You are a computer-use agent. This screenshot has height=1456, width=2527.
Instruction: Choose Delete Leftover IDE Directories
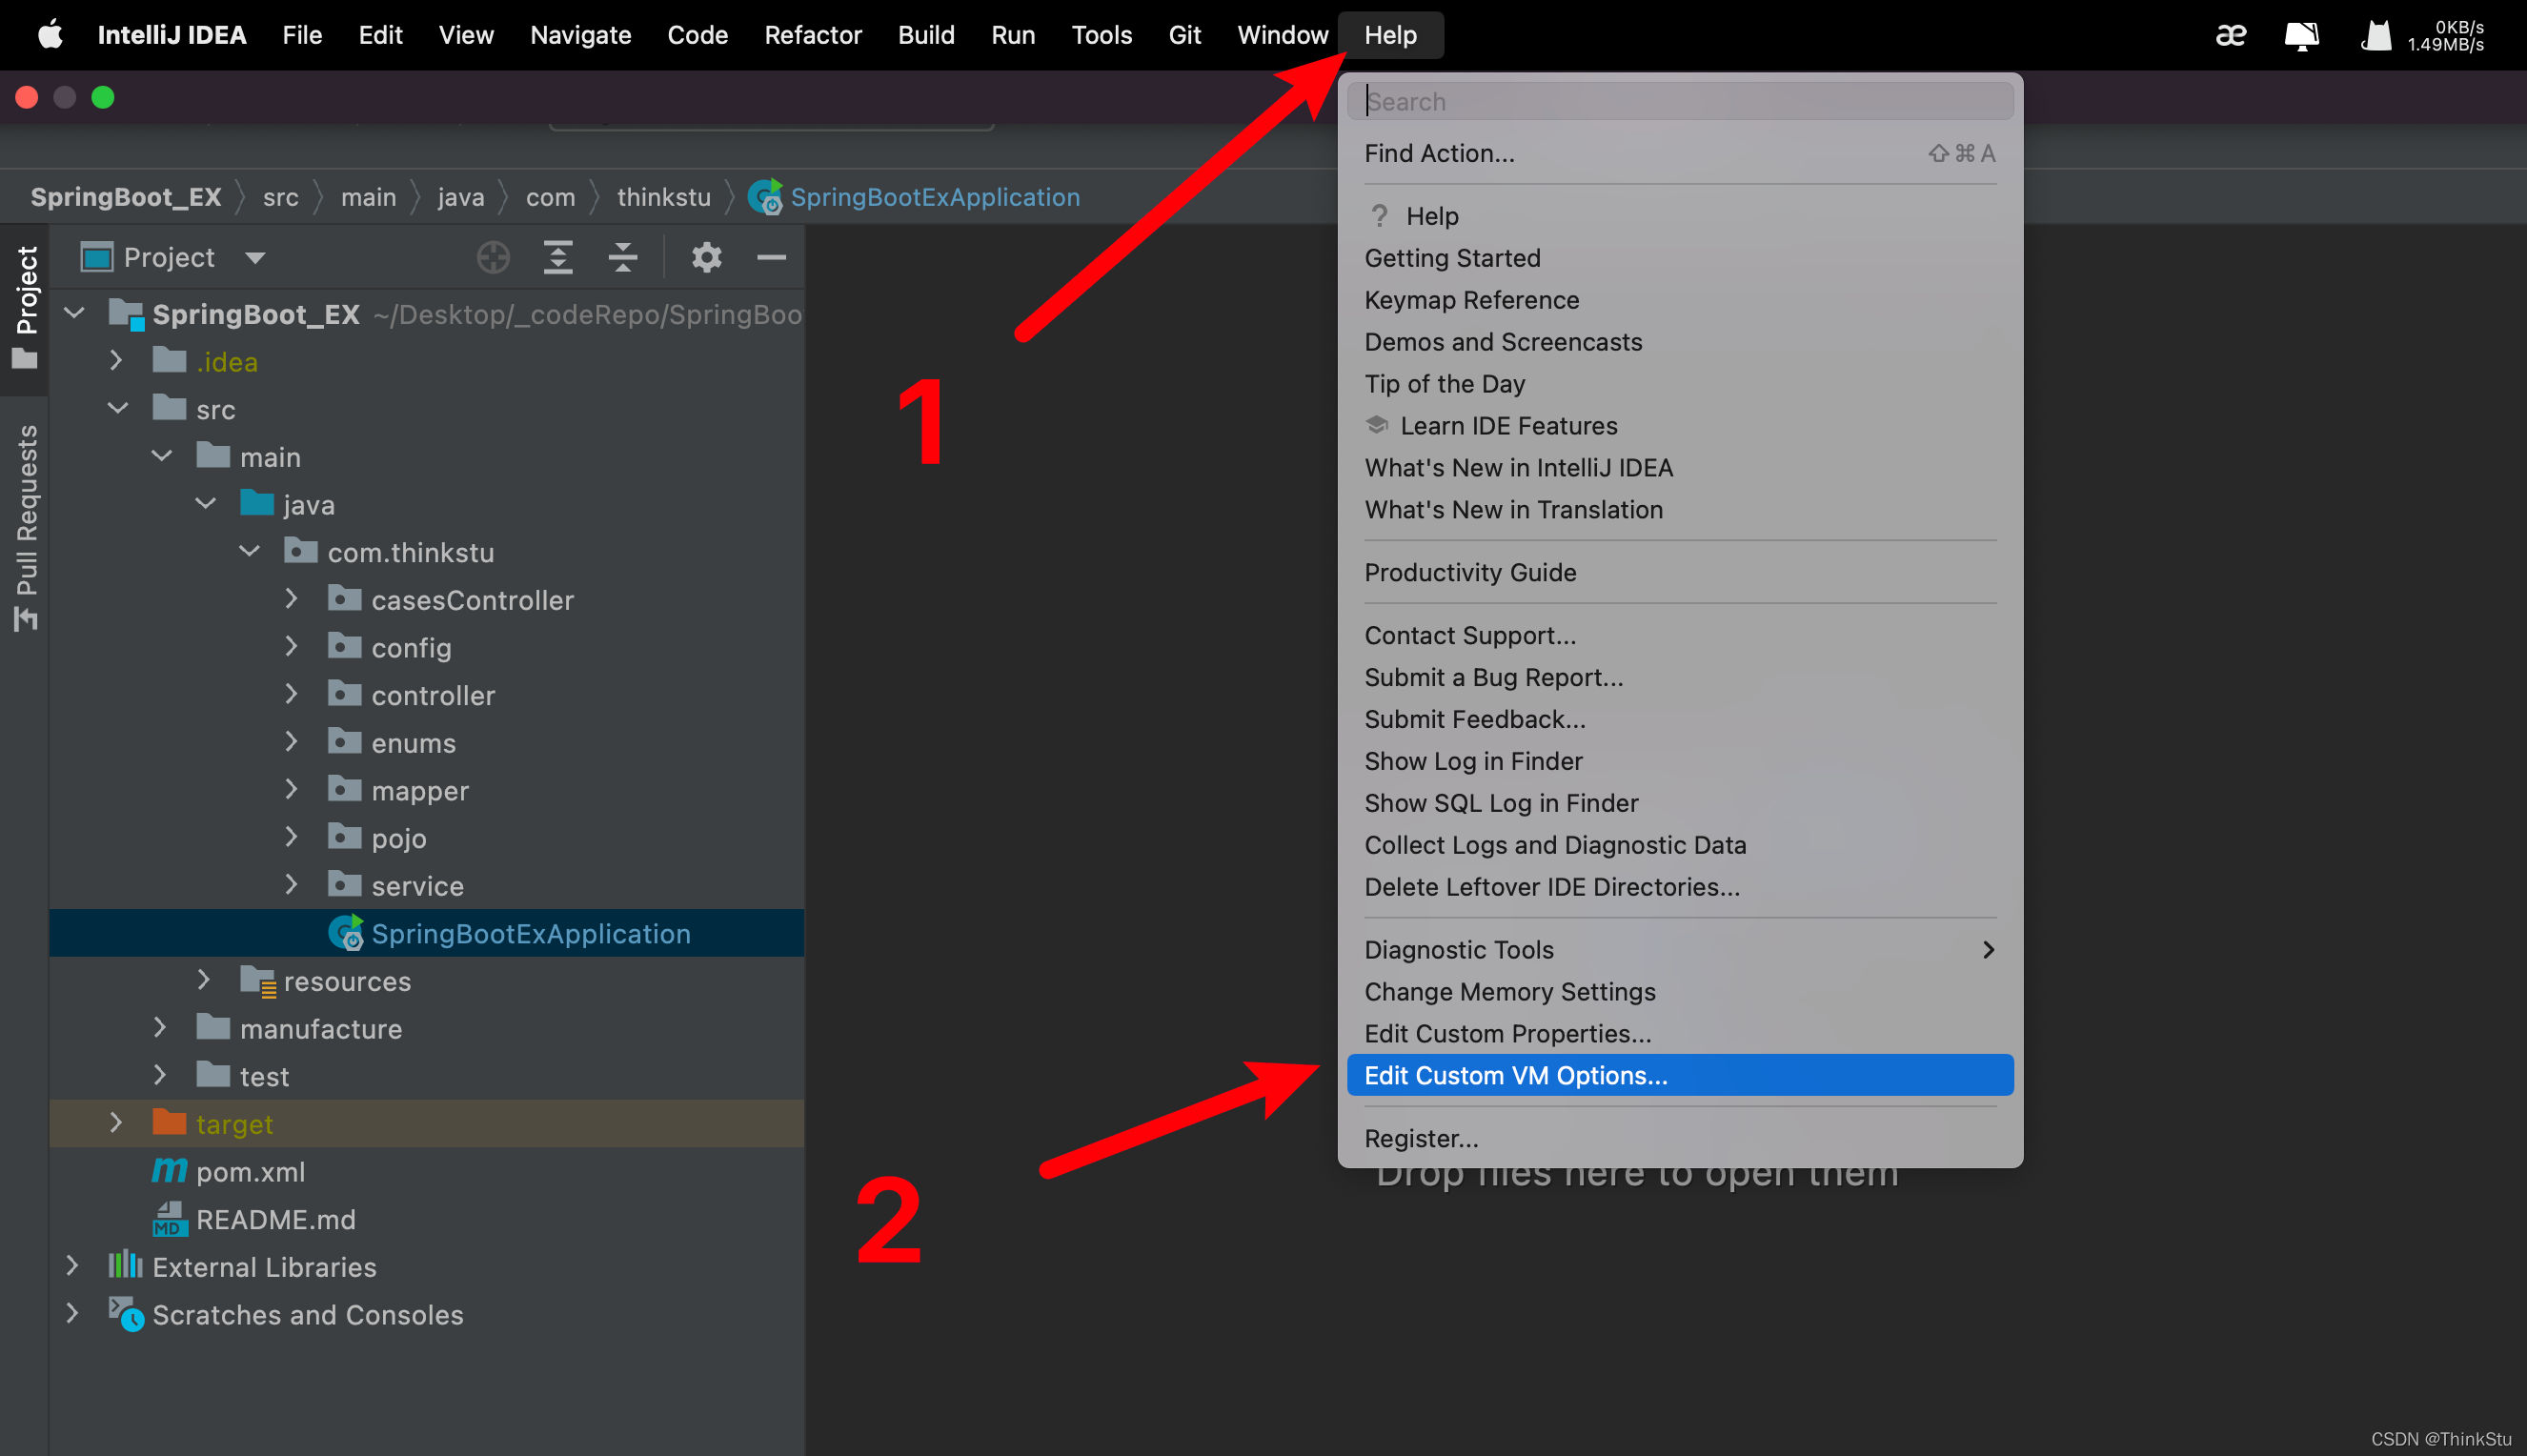(1679, 887)
